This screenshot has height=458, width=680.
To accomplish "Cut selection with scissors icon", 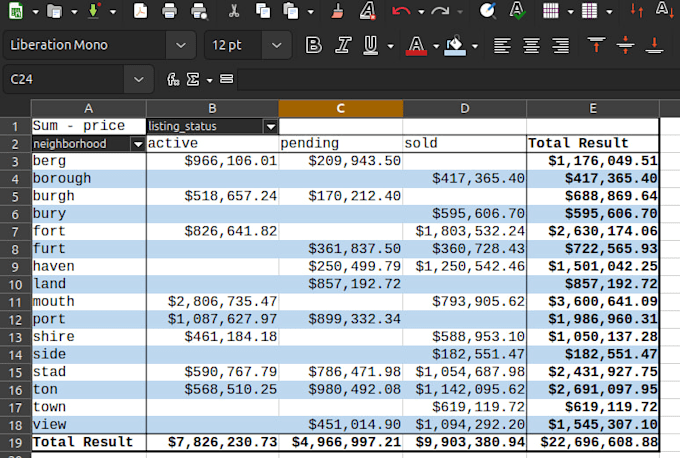I will point(234,11).
